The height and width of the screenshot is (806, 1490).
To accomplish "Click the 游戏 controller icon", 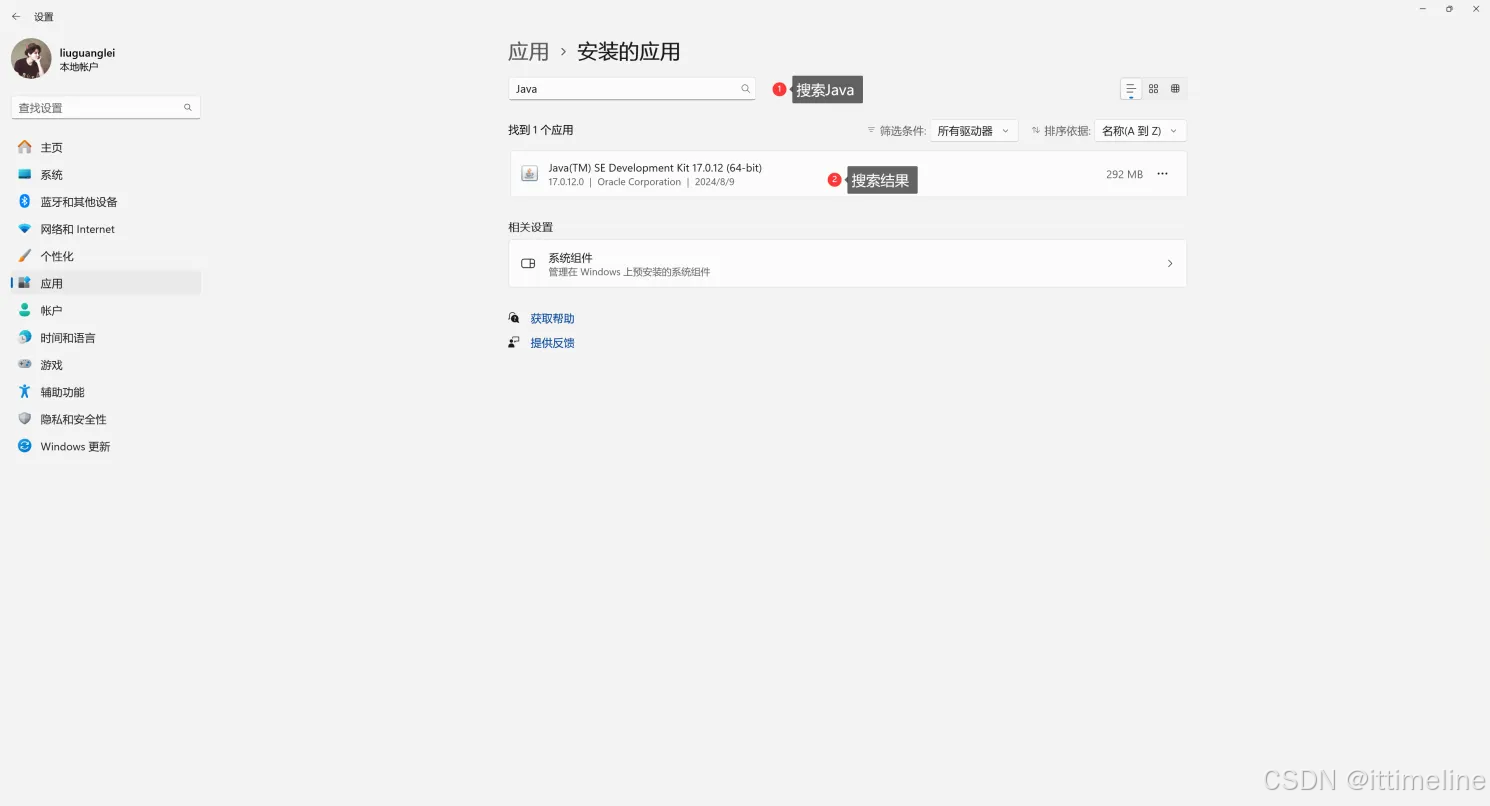I will 25,365.
